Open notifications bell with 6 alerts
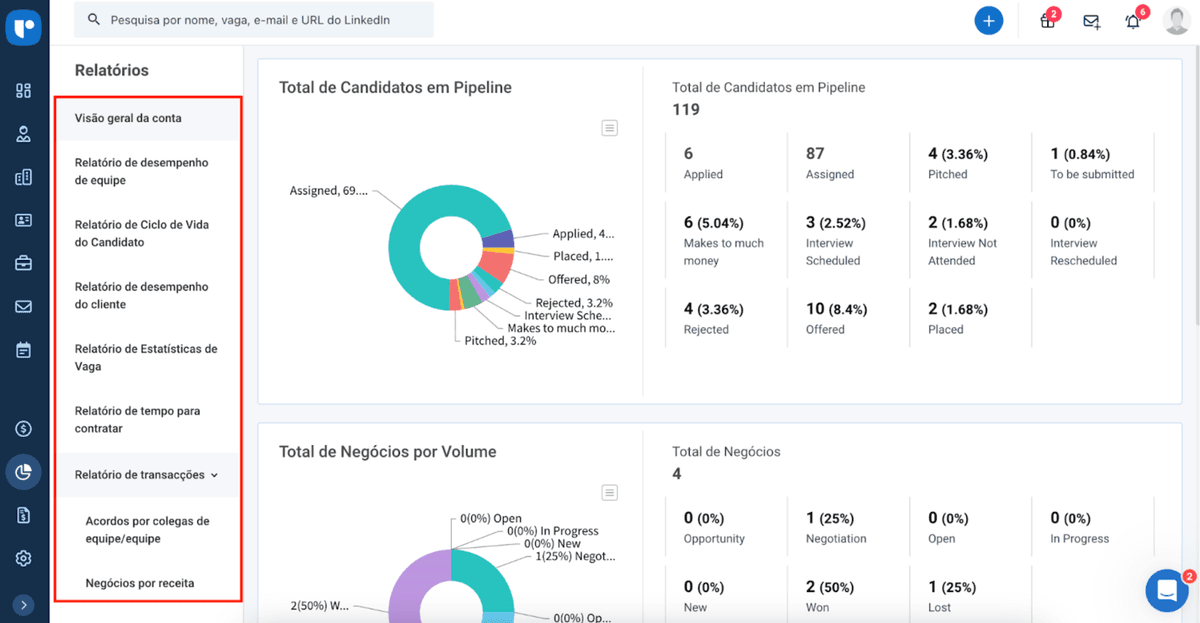The height and width of the screenshot is (623, 1200). 1133,20
